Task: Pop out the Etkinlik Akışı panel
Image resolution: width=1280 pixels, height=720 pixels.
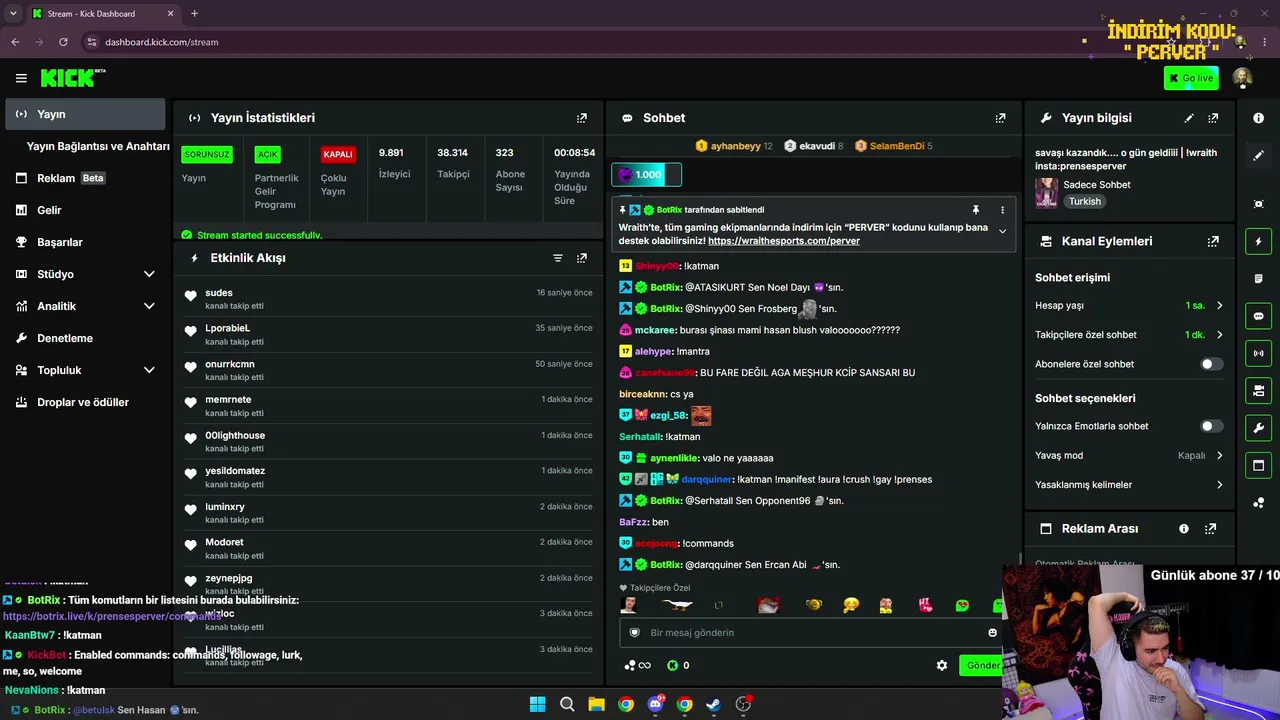Action: point(582,258)
